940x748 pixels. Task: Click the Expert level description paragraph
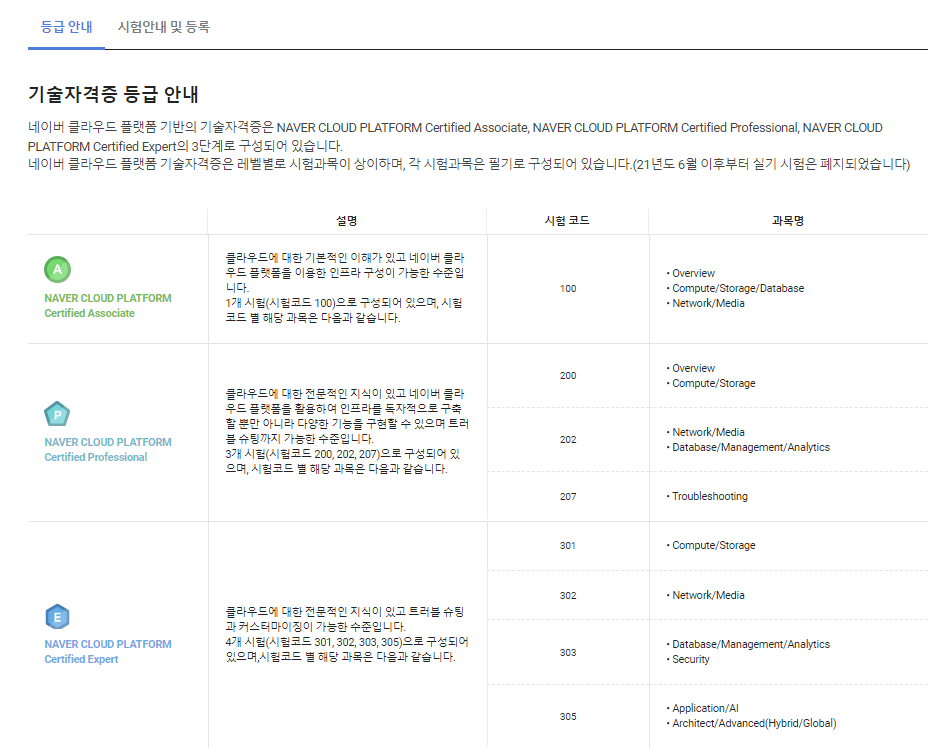[347, 634]
